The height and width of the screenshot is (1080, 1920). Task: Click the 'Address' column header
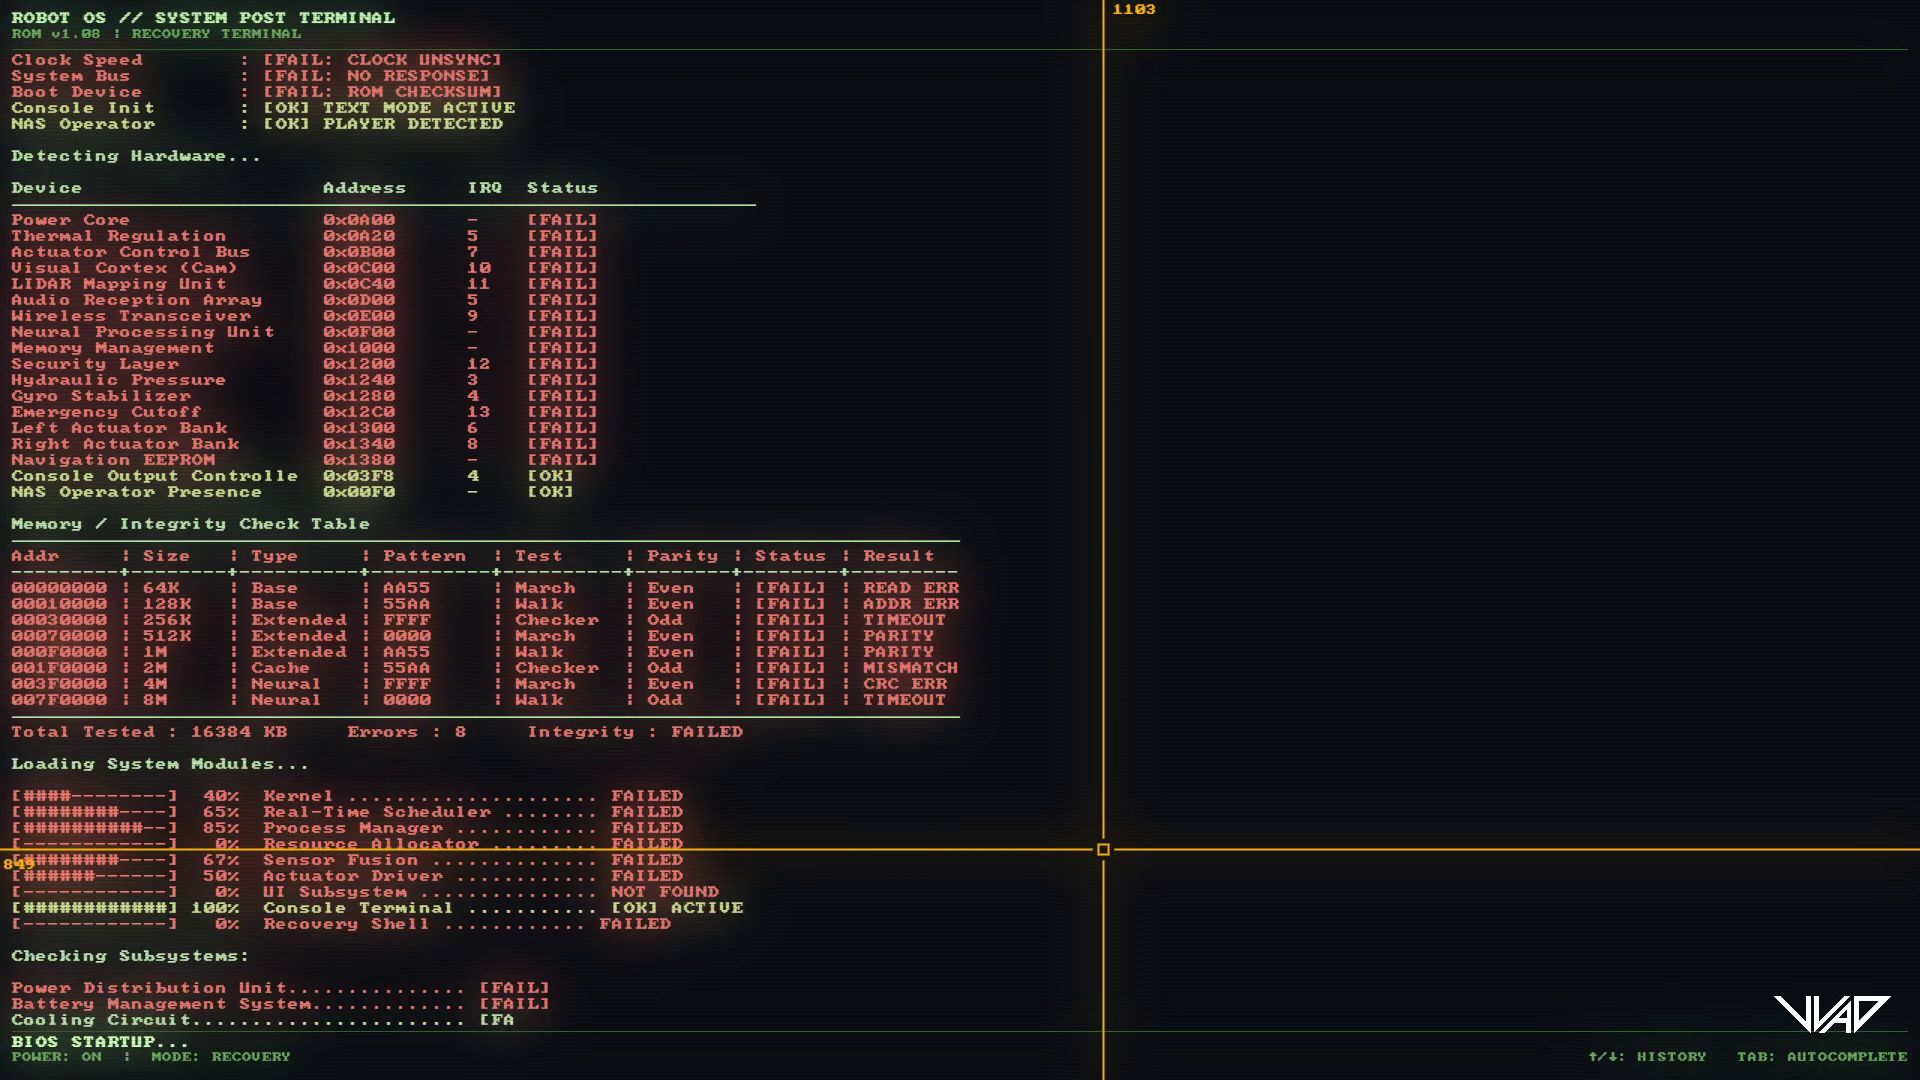pyautogui.click(x=364, y=188)
